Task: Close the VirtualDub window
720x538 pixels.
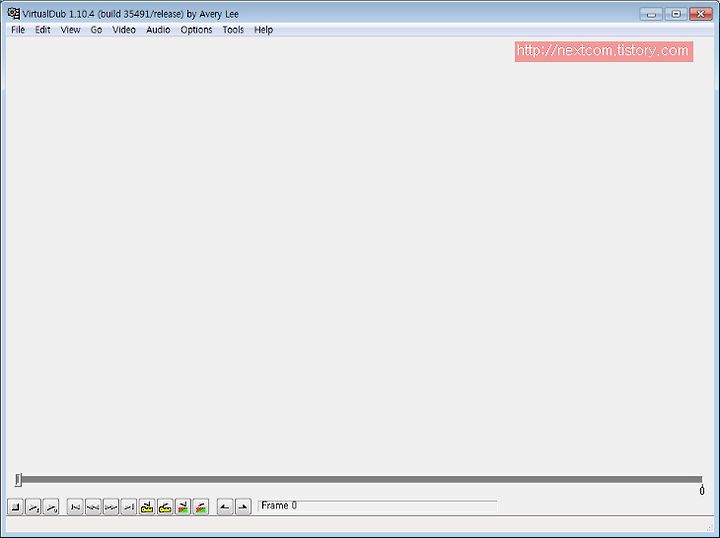Action: click(x=701, y=14)
